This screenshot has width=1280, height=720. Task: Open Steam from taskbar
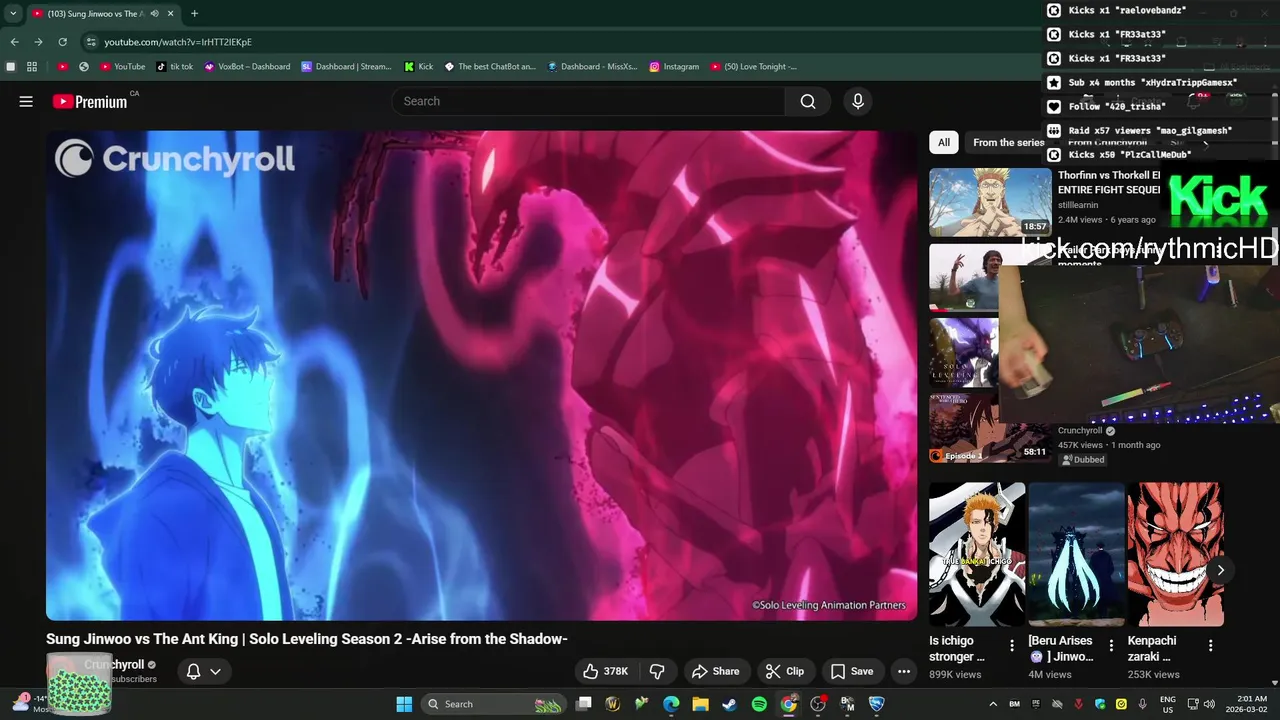pyautogui.click(x=729, y=704)
